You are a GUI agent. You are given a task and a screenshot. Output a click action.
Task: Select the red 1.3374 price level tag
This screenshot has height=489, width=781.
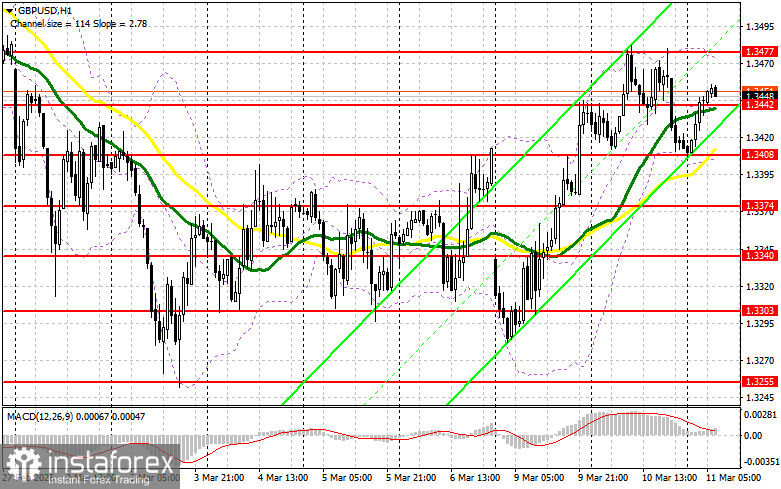coord(760,206)
